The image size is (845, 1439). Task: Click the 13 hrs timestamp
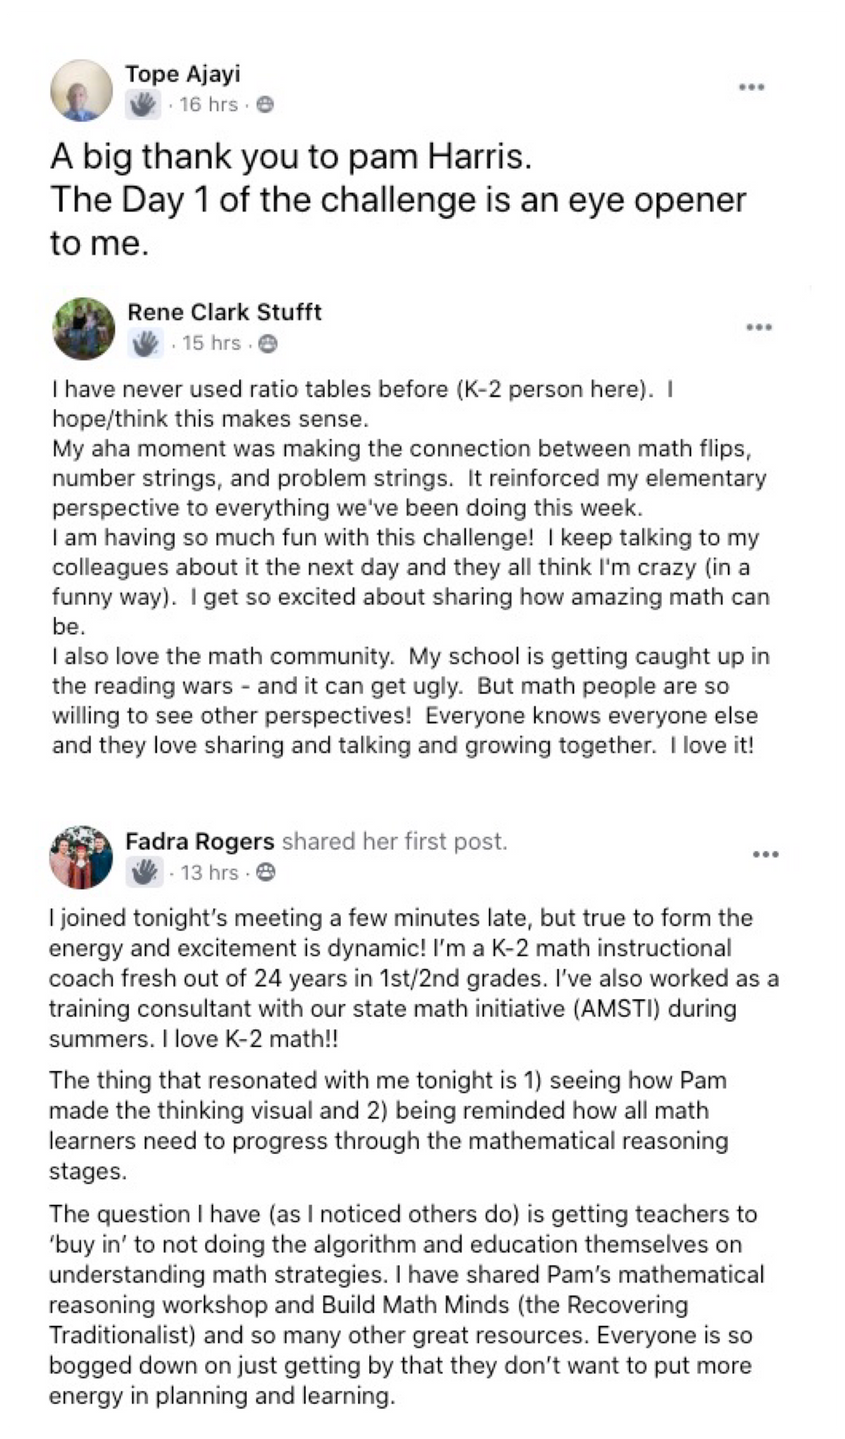pos(209,872)
